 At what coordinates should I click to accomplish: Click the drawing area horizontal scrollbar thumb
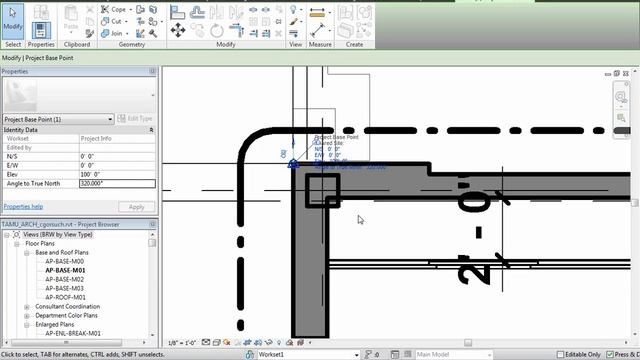click(x=468, y=343)
